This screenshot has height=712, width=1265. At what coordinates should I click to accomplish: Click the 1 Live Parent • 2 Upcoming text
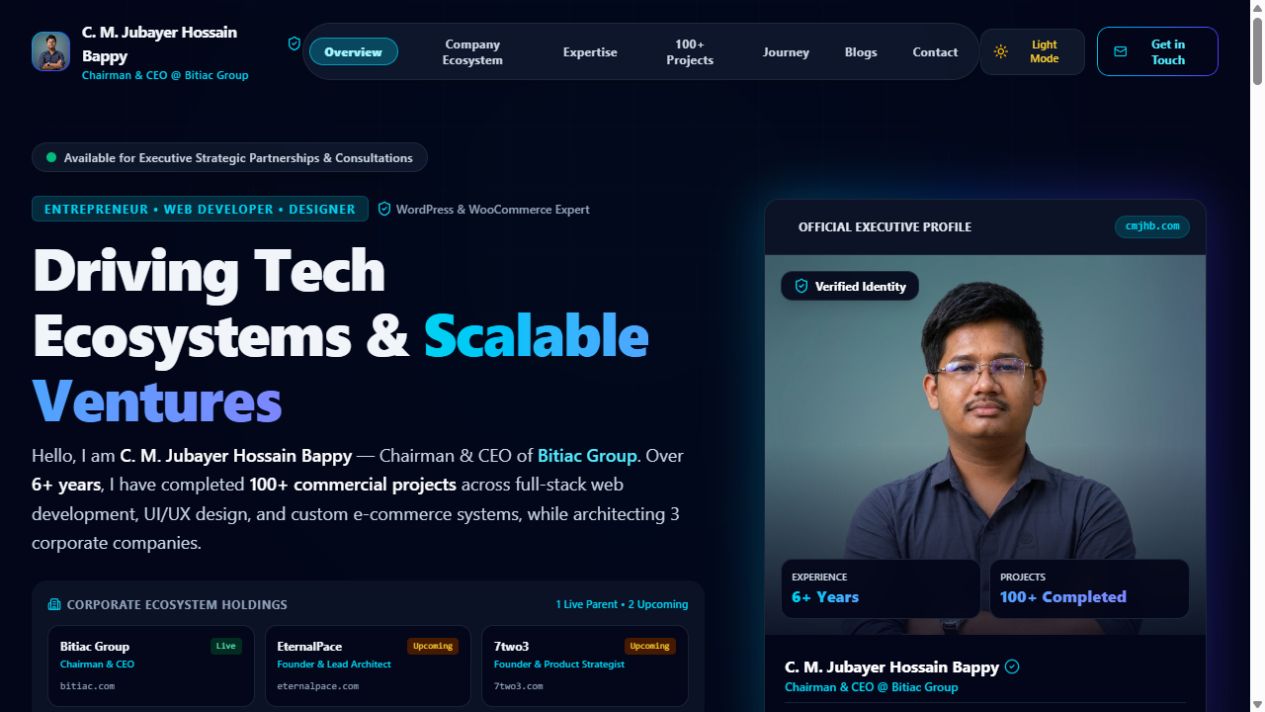tap(622, 604)
